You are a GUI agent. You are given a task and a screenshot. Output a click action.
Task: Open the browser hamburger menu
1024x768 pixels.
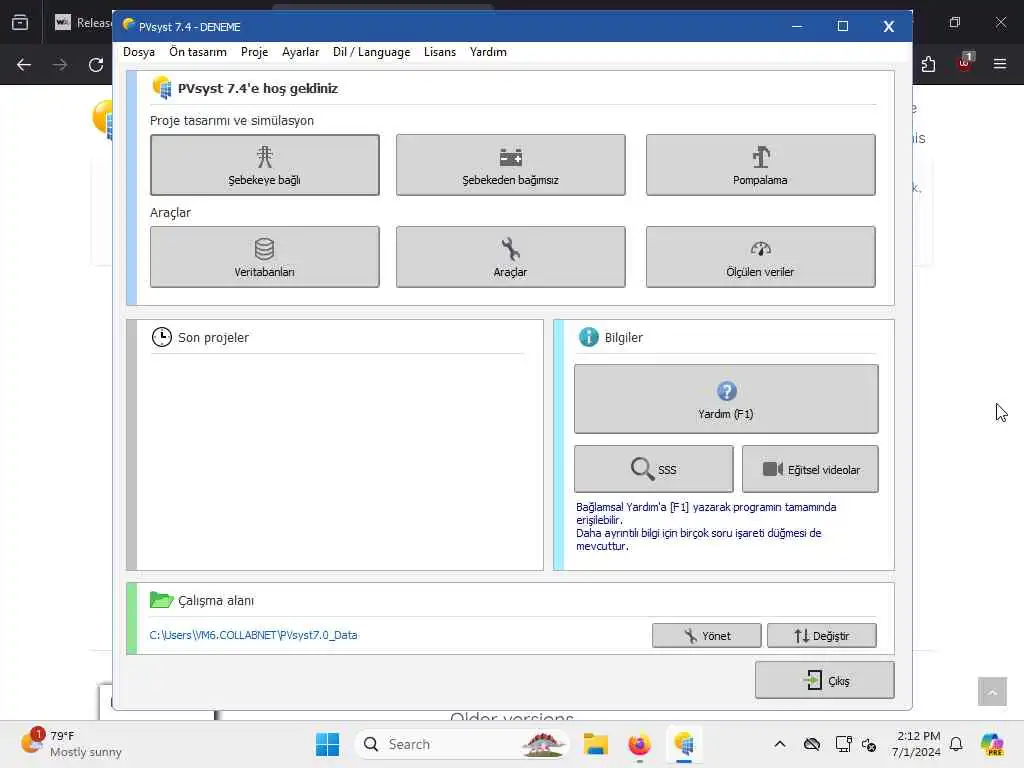pyautogui.click(x=1000, y=64)
